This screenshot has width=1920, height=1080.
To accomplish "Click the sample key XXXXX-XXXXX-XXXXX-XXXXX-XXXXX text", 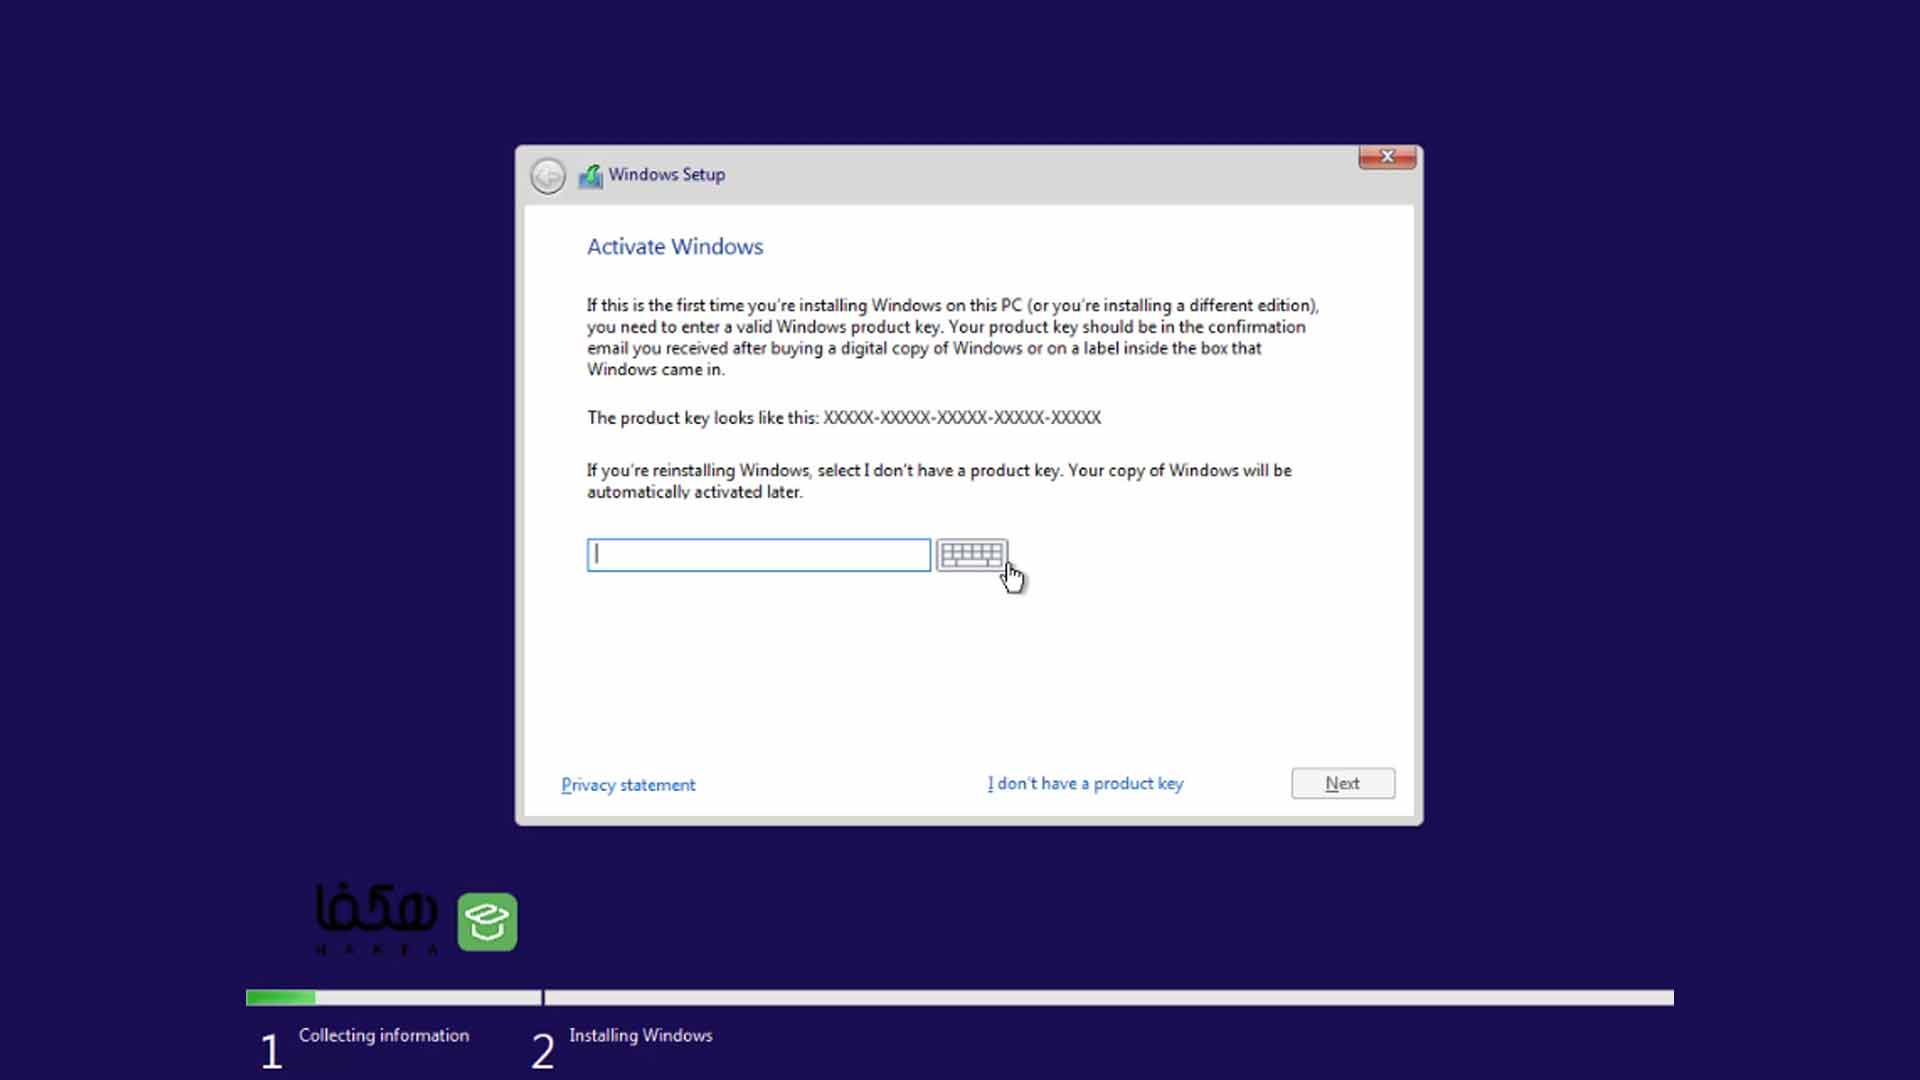I will point(962,418).
